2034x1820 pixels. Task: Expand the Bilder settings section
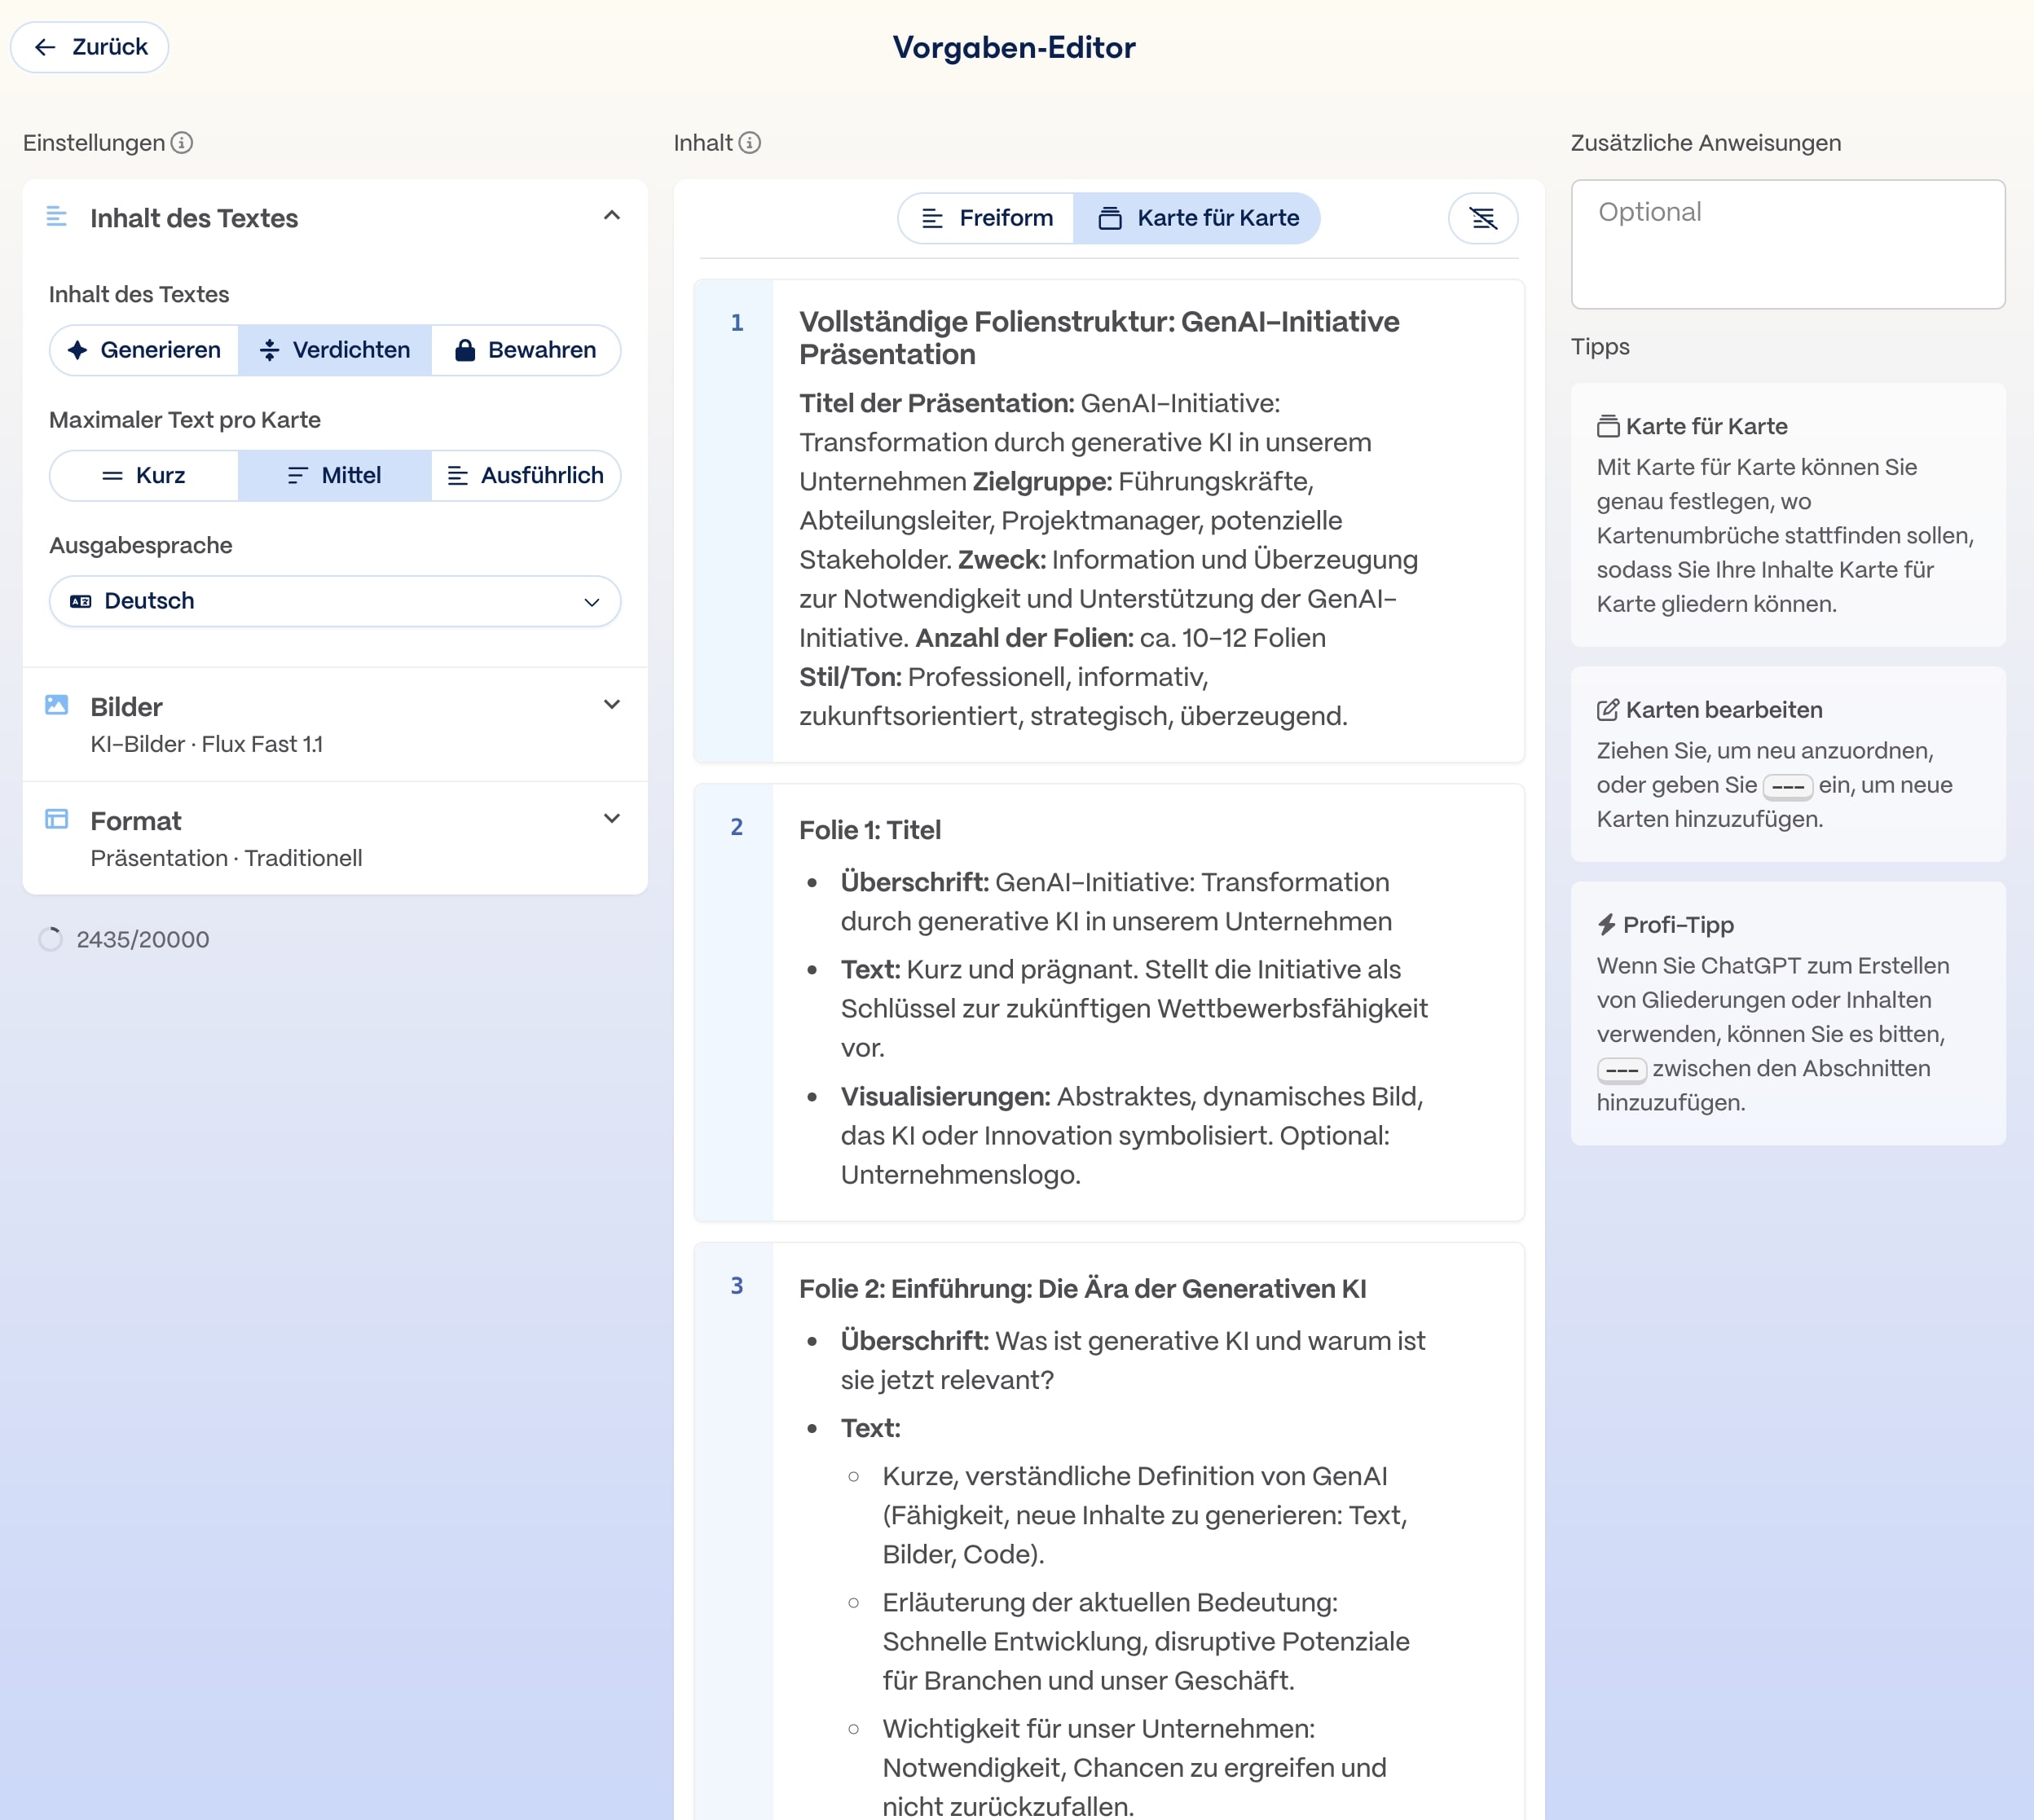612,705
